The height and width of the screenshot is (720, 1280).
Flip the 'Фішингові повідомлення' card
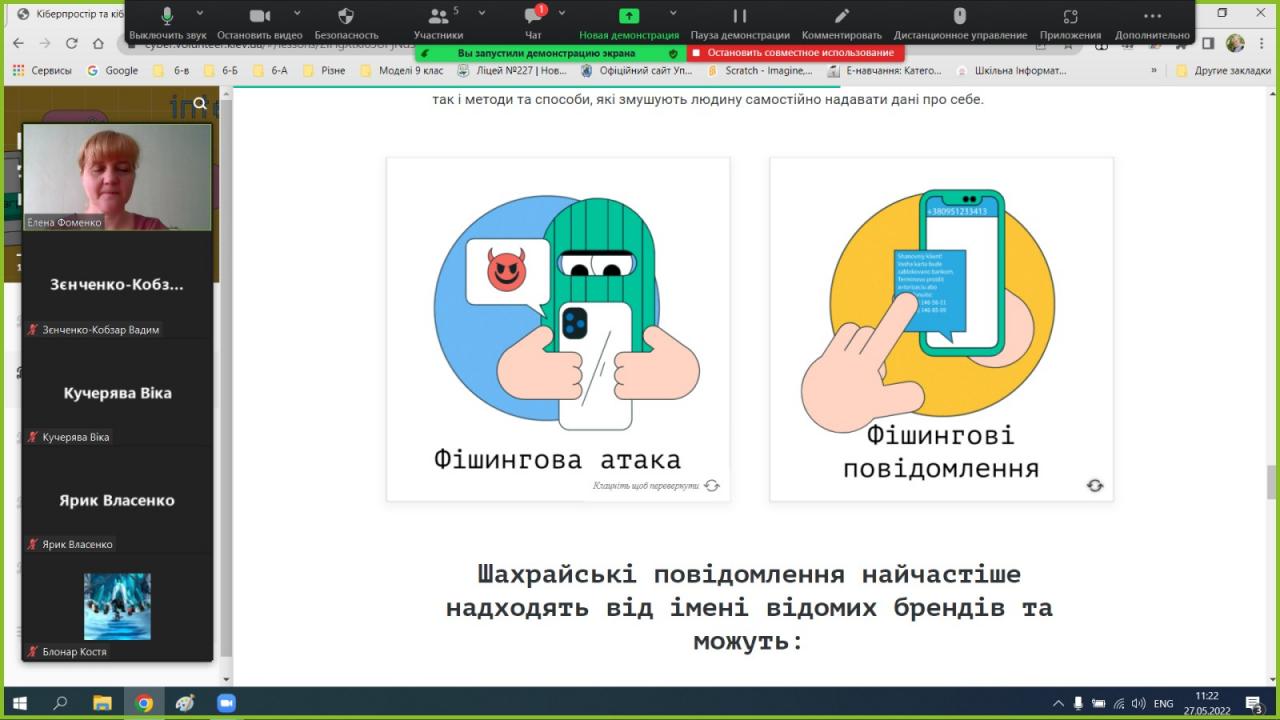coord(1095,486)
